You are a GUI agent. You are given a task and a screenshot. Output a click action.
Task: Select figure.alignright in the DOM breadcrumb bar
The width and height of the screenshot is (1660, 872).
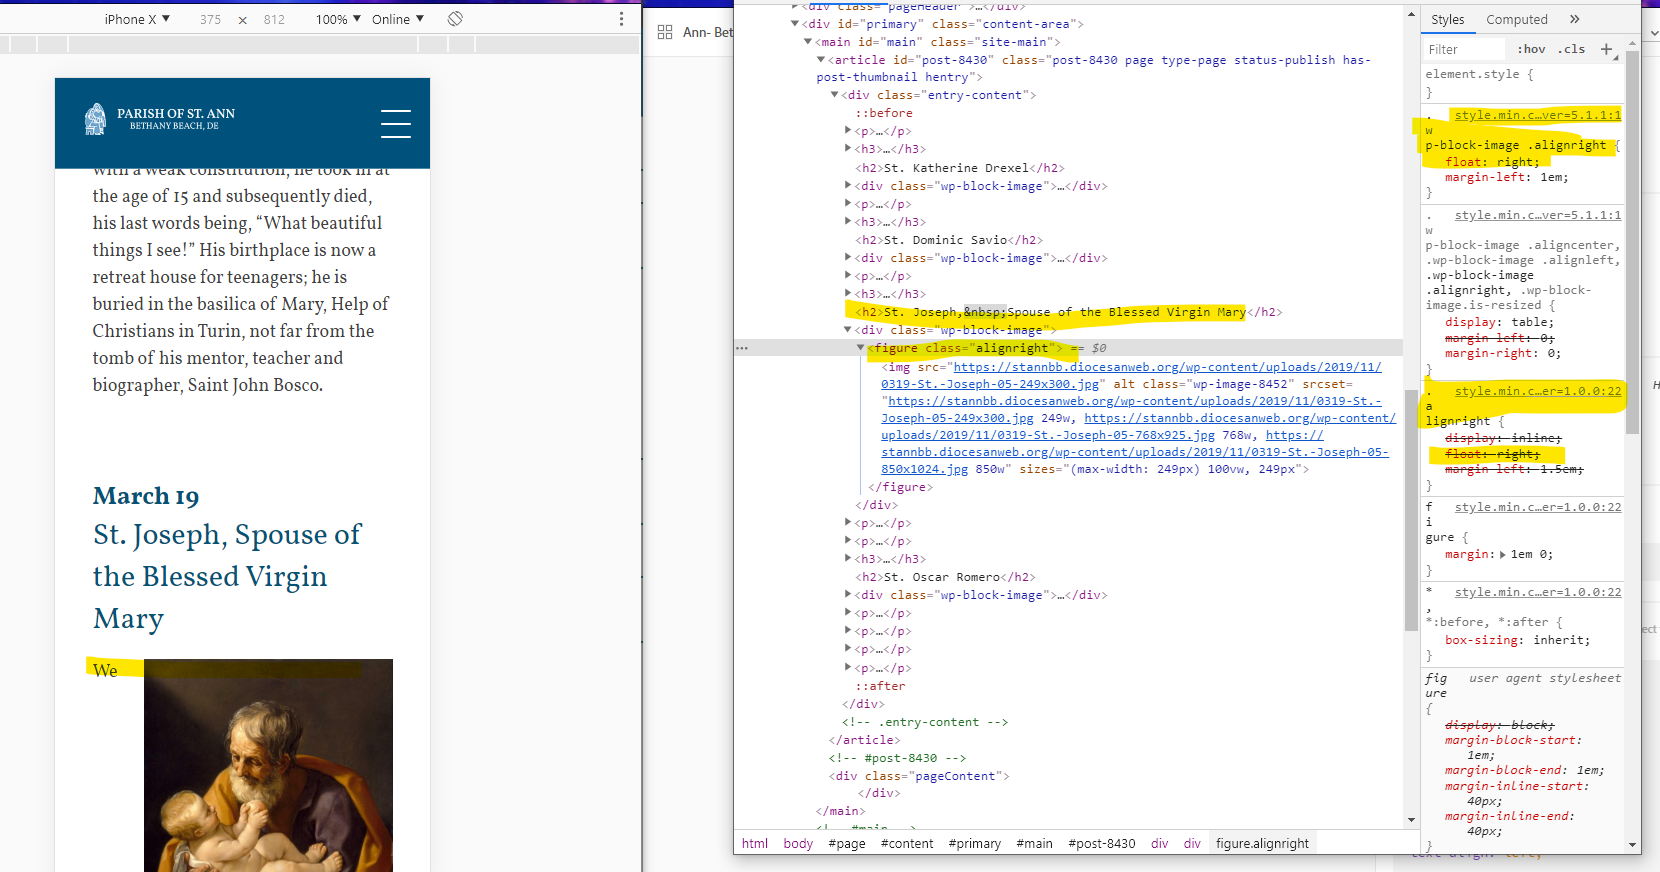1262,843
